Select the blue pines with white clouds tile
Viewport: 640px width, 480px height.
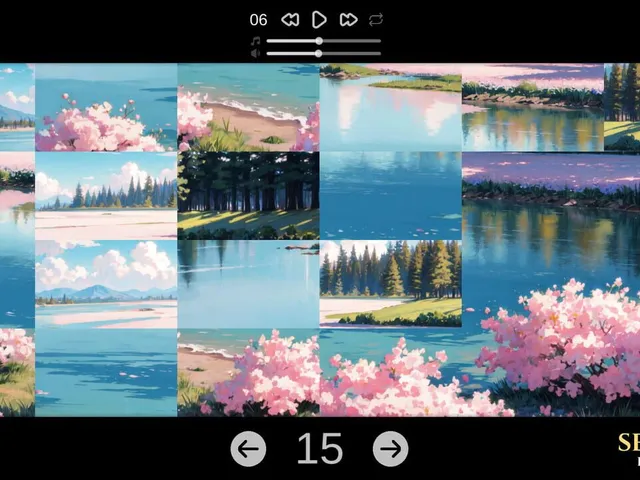[x=106, y=196]
